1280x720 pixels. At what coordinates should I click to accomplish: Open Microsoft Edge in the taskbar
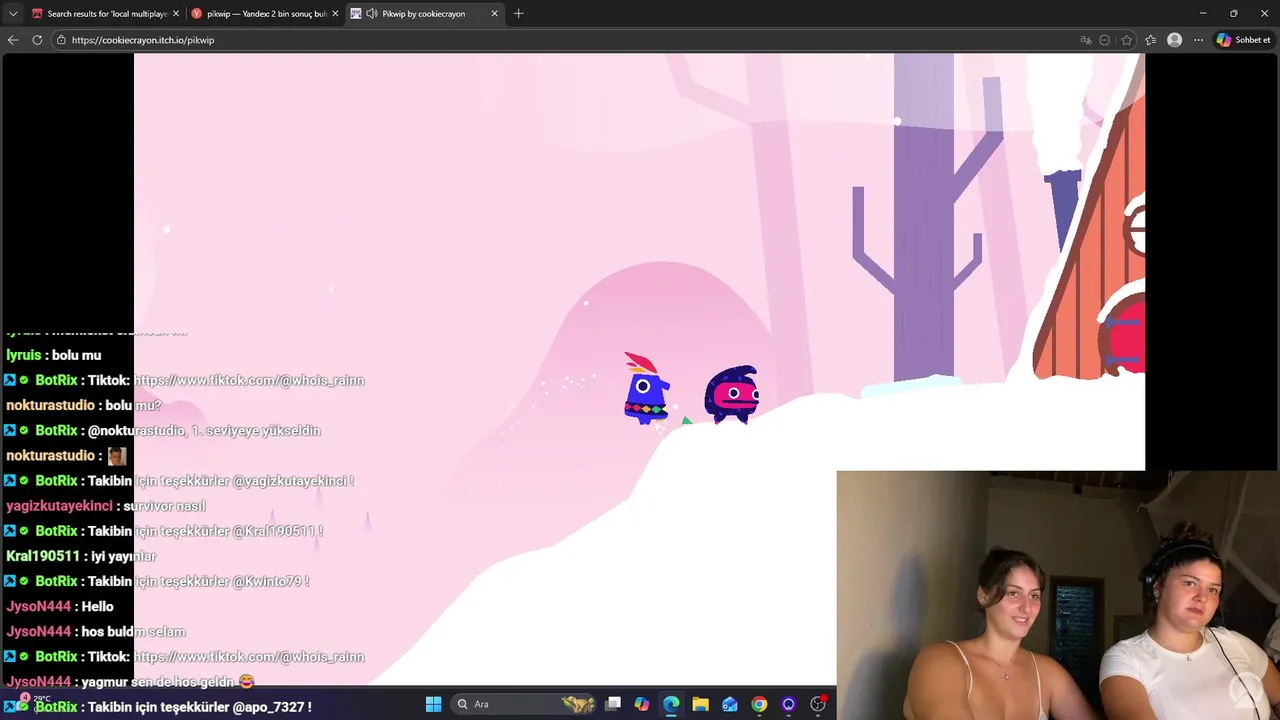point(671,704)
